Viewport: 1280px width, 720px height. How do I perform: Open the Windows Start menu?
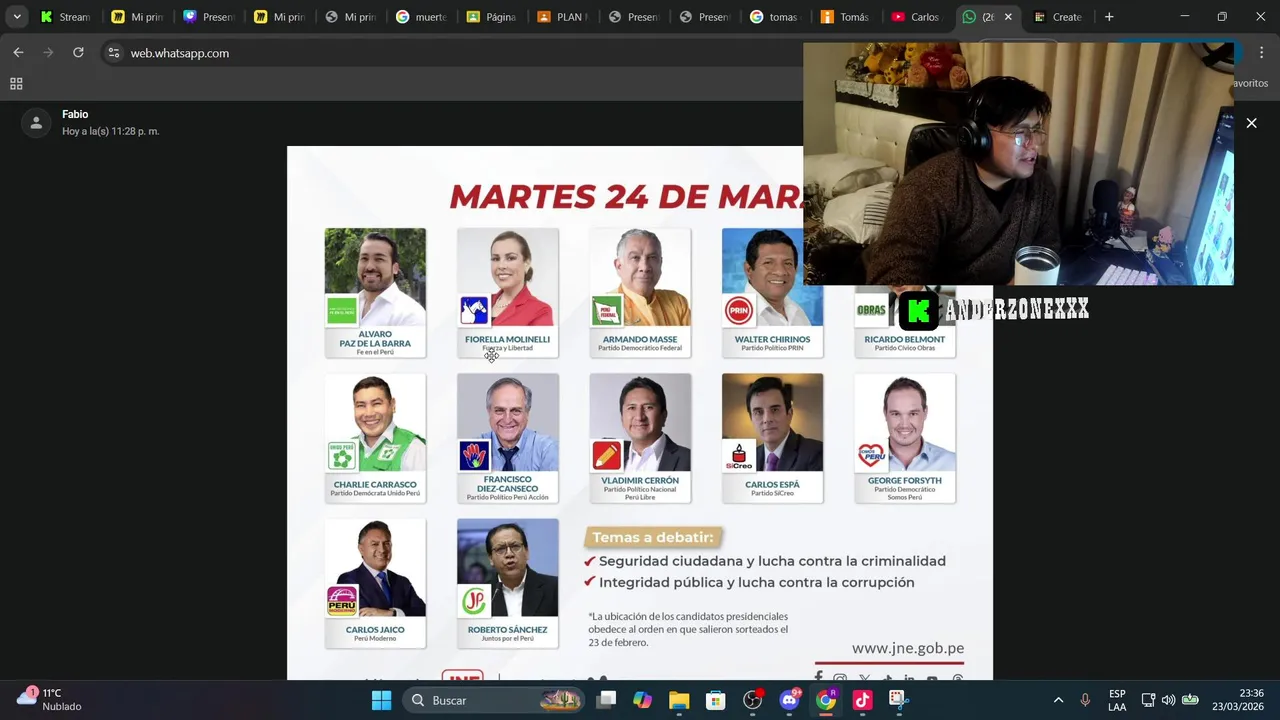coord(381,700)
